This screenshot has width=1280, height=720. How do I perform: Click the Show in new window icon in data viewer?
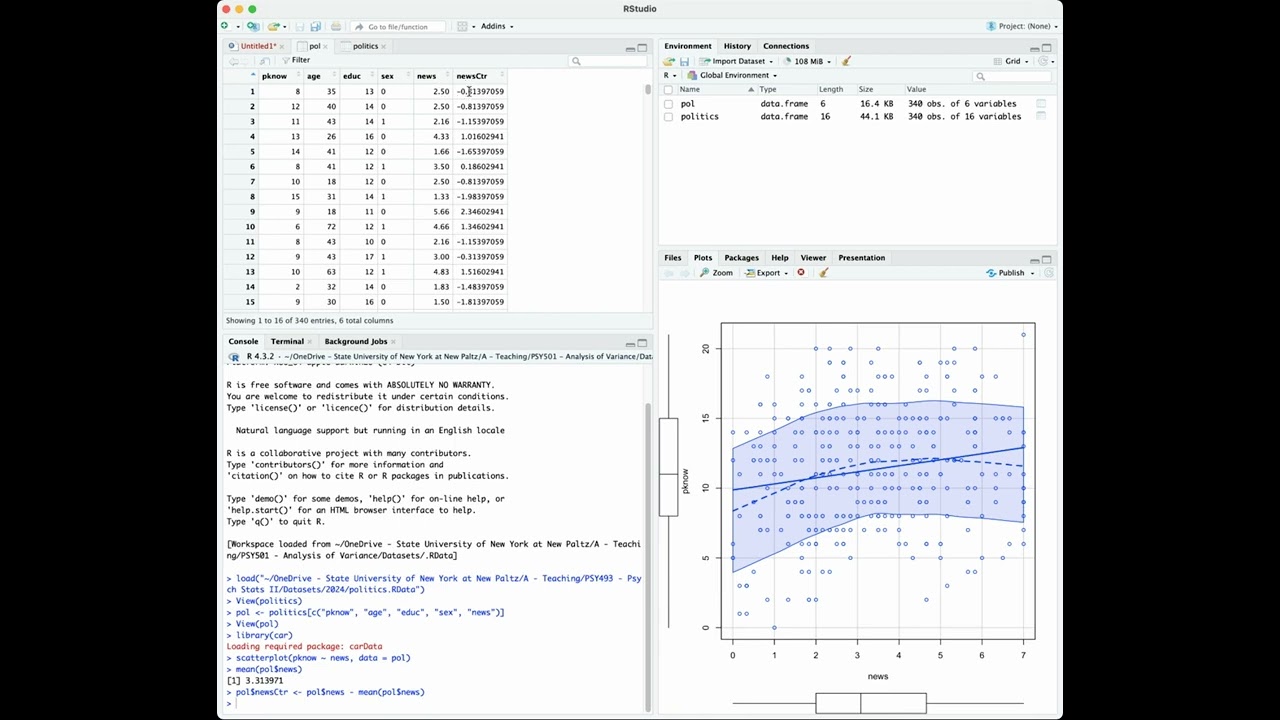point(265,60)
